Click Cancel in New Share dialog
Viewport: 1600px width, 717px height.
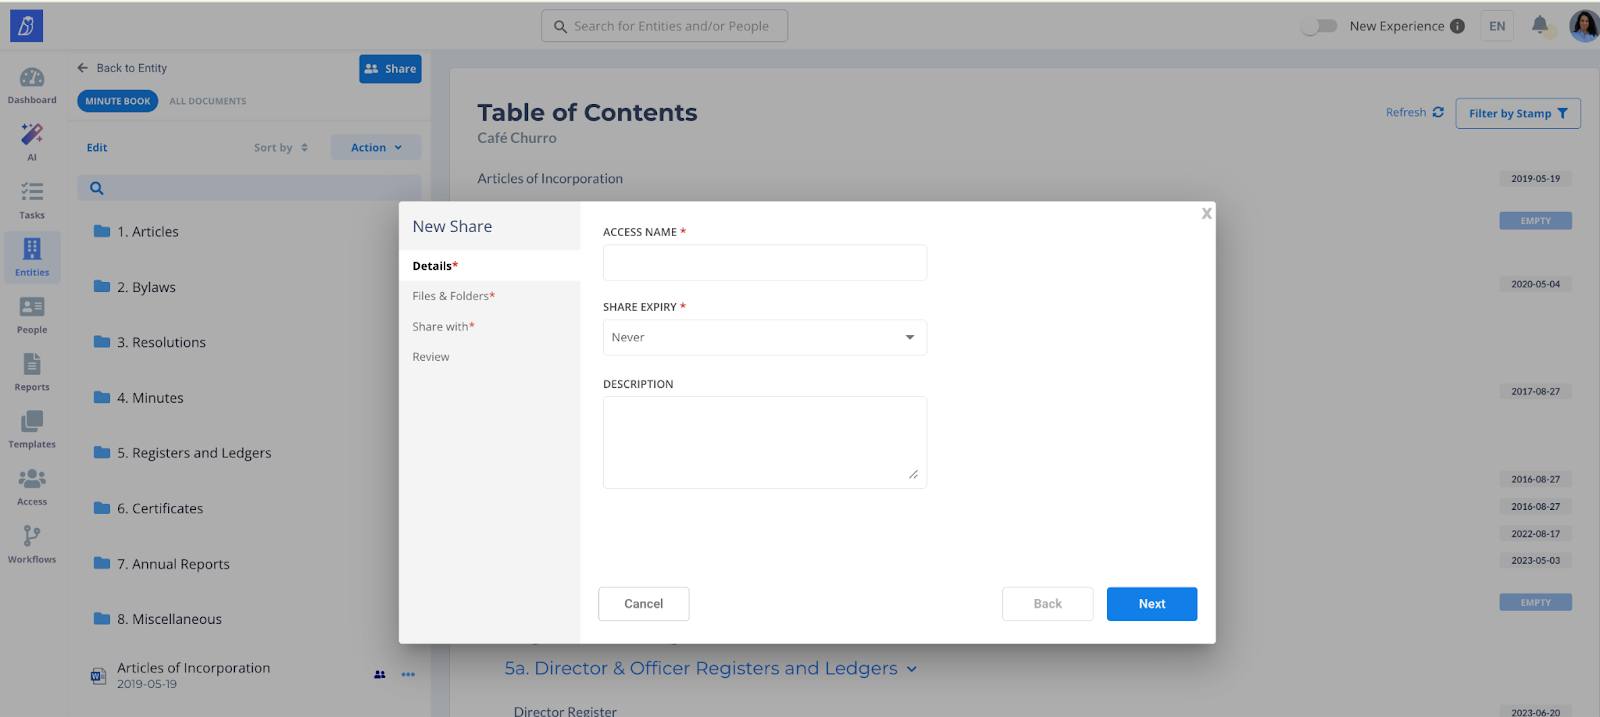click(x=643, y=604)
